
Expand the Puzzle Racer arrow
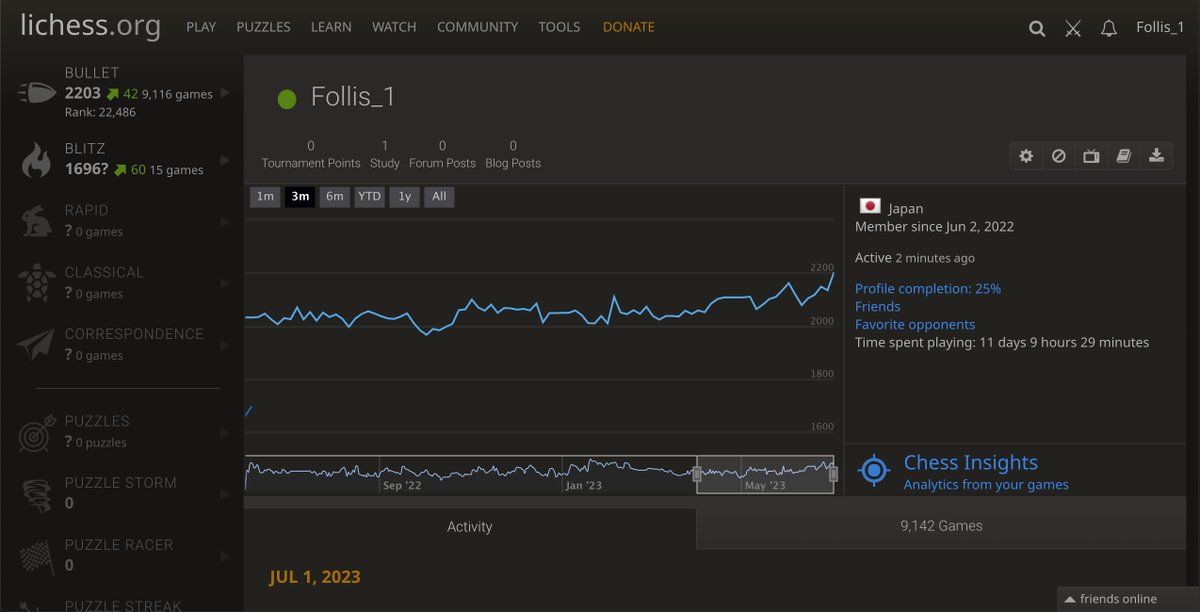click(x=224, y=556)
